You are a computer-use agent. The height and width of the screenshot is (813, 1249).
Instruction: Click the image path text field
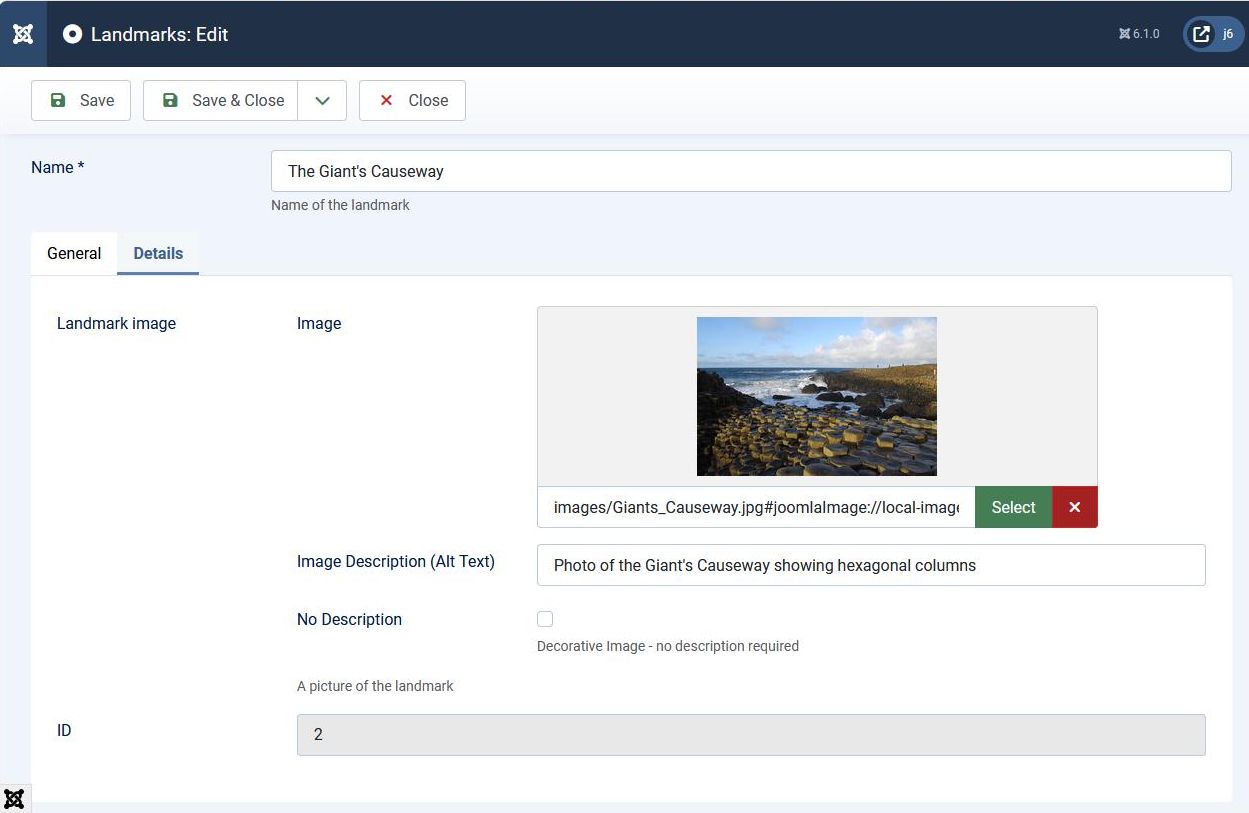[x=756, y=507]
